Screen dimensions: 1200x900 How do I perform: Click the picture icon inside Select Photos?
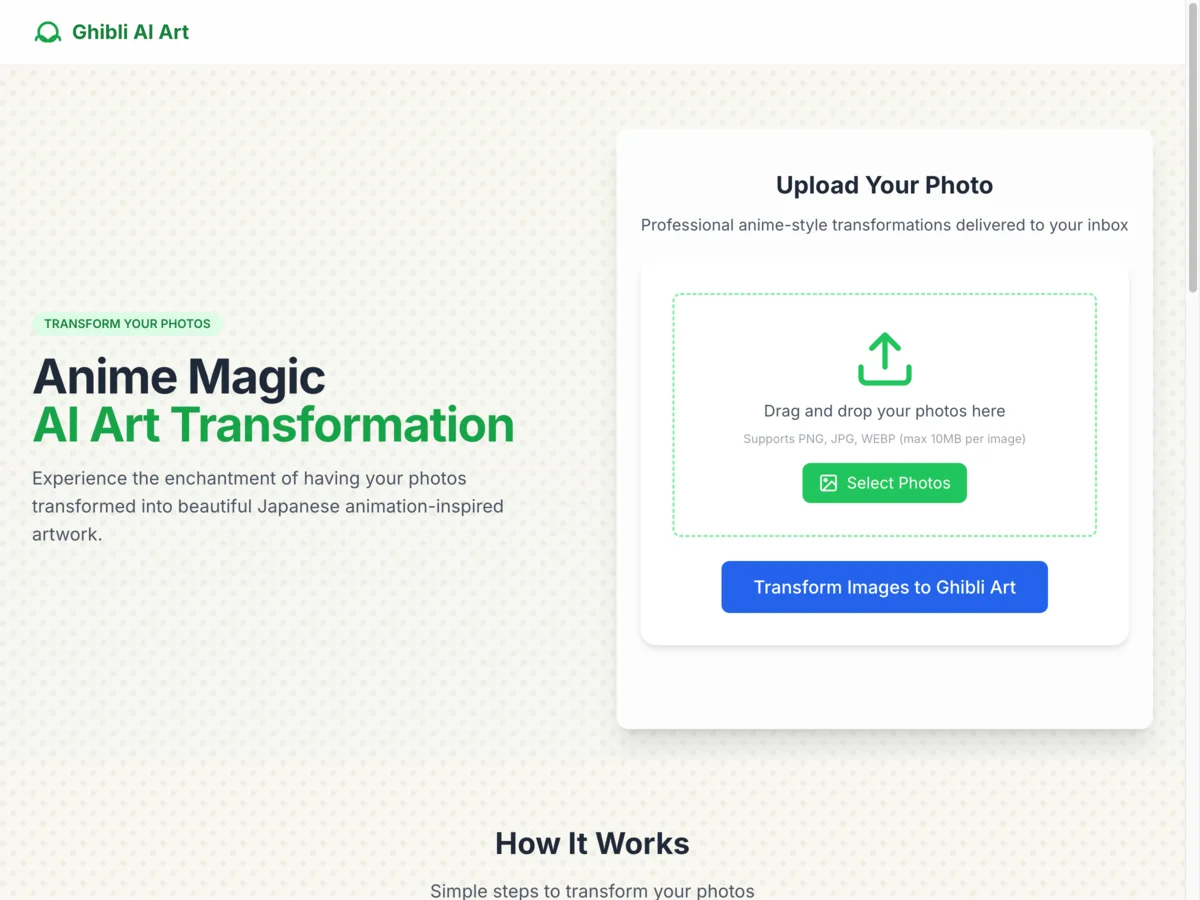click(828, 483)
